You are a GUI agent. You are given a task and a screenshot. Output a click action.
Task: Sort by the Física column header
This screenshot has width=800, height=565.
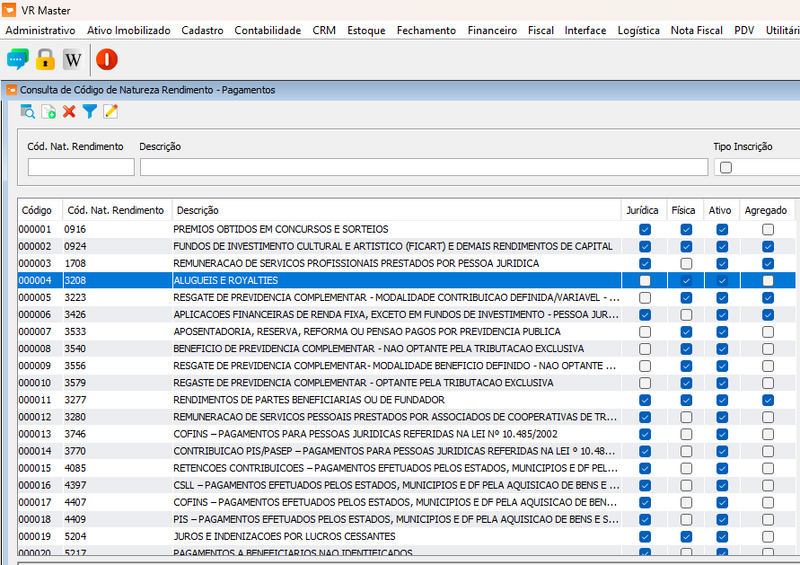tap(685, 210)
